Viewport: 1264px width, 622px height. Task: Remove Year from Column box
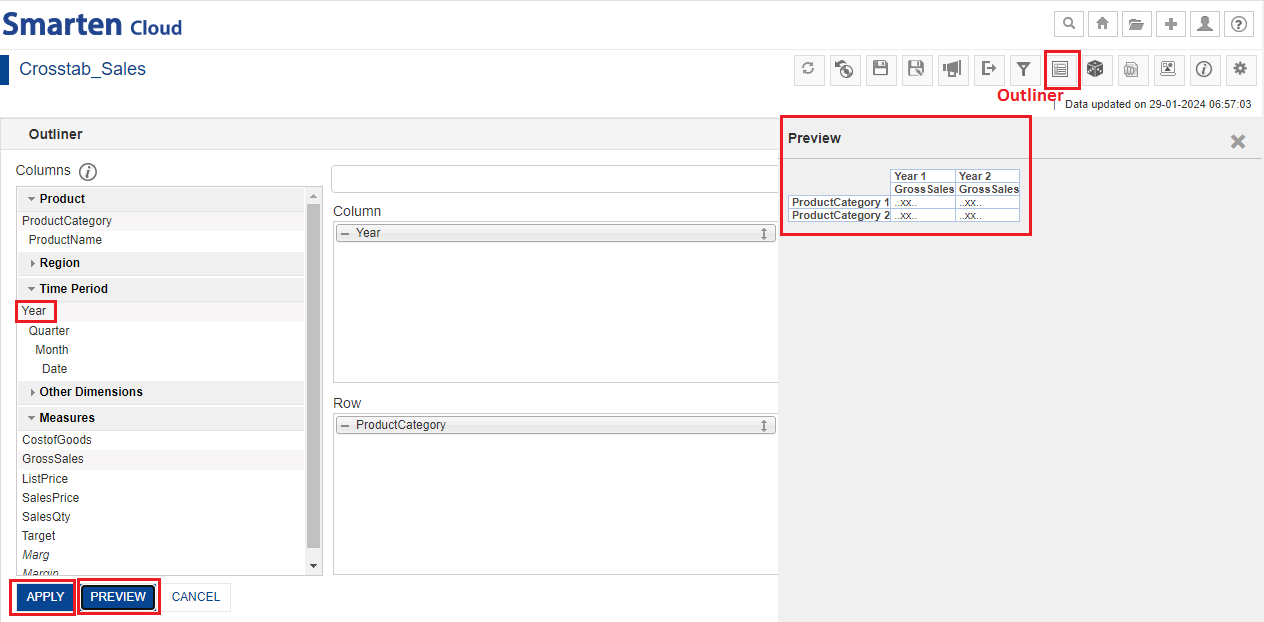click(x=345, y=233)
